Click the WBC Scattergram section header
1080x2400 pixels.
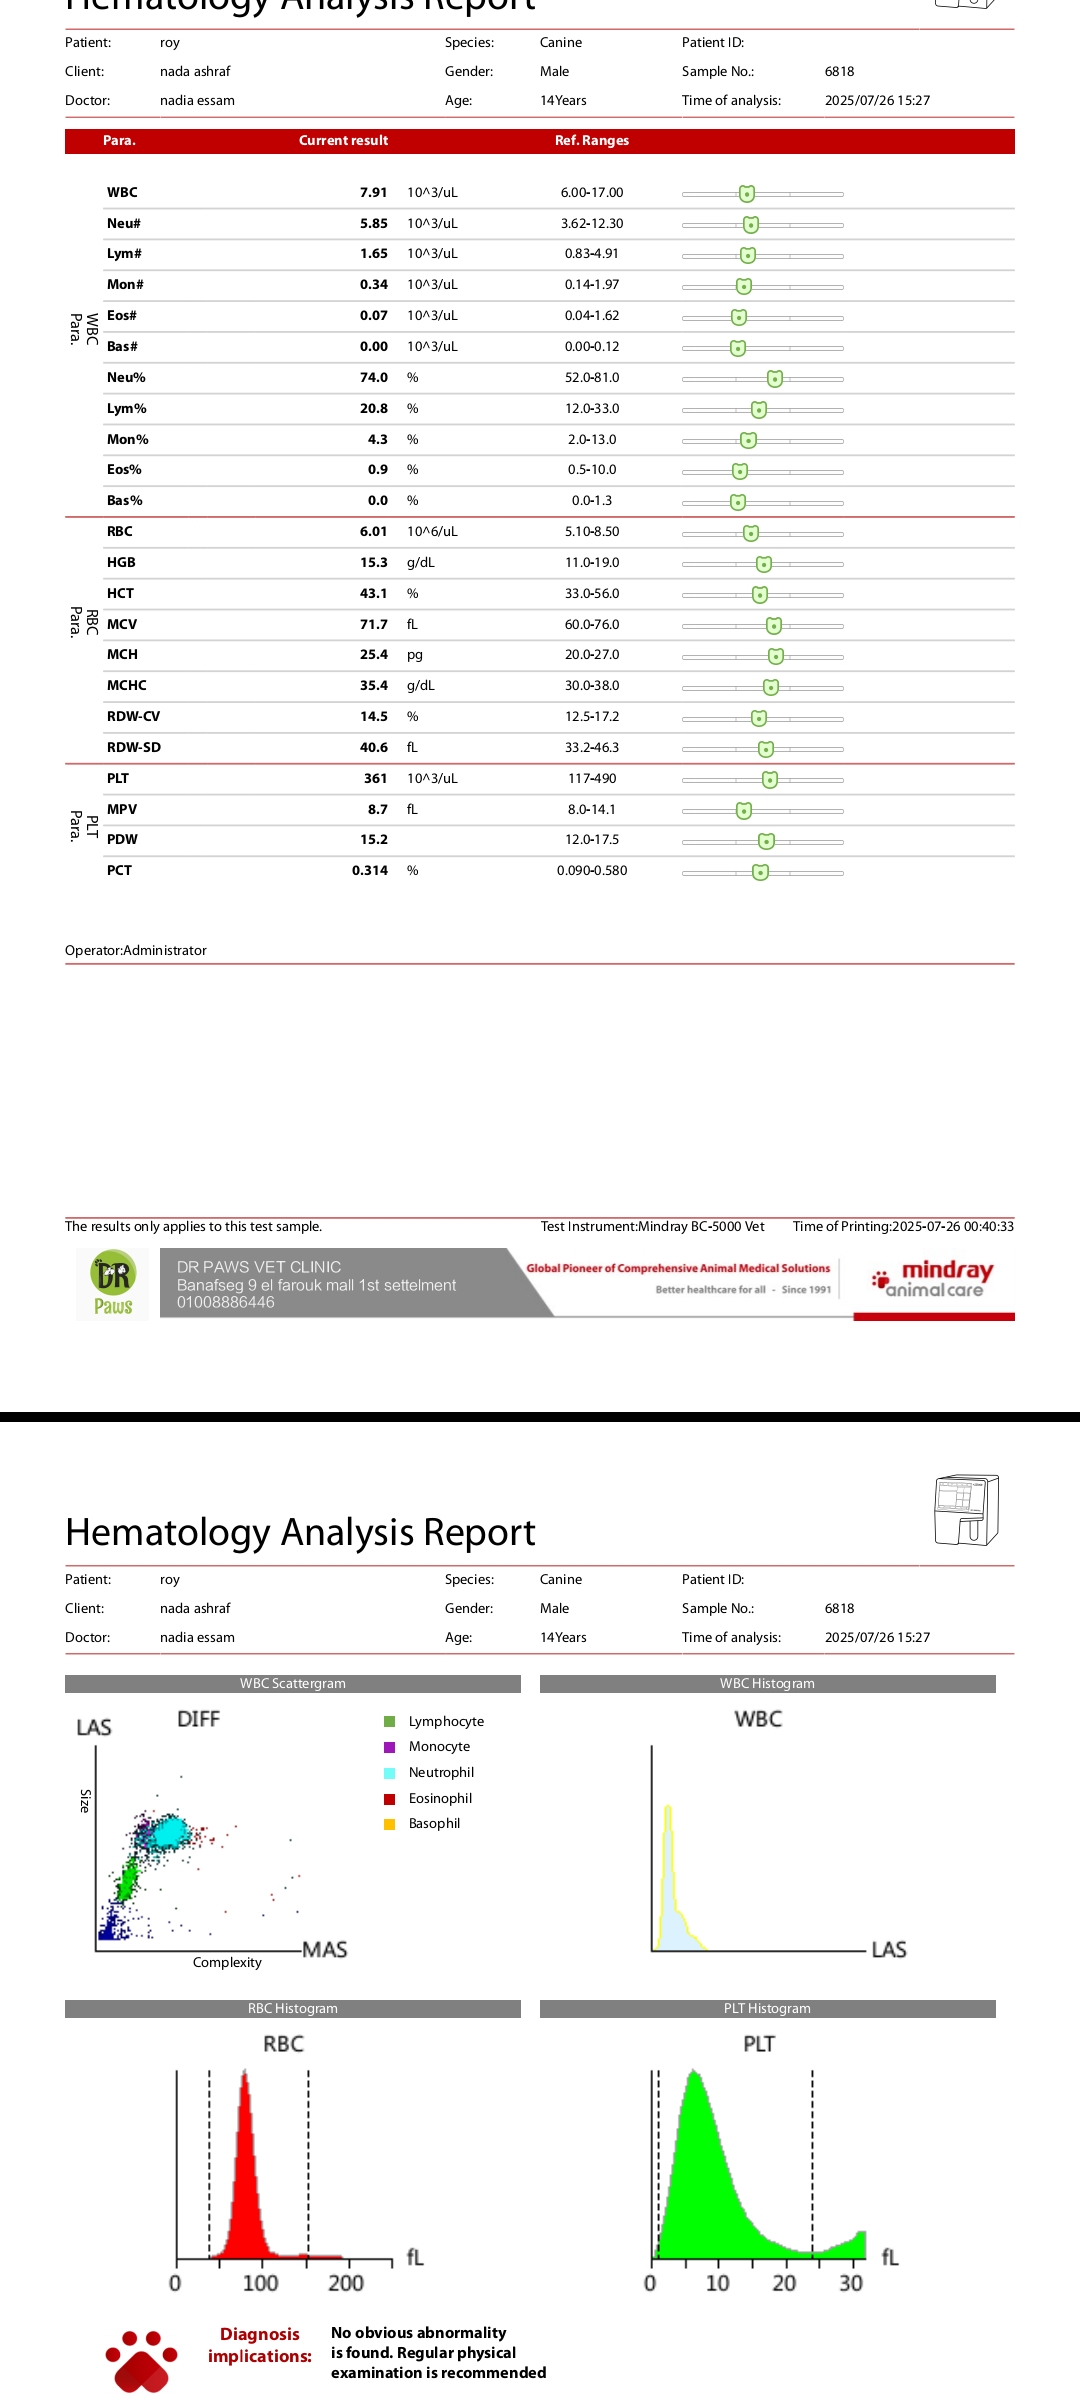point(292,1684)
